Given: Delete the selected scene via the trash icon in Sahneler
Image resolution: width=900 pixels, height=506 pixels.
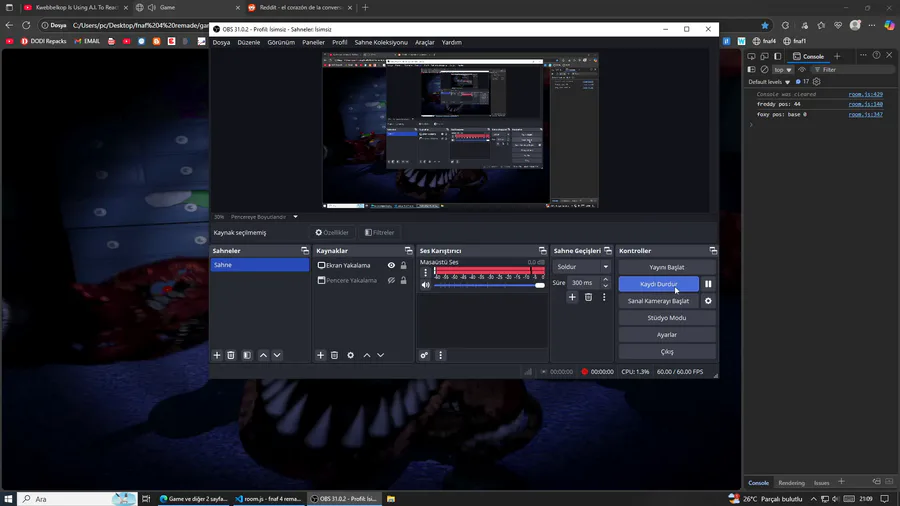Looking at the screenshot, I should pyautogui.click(x=231, y=355).
